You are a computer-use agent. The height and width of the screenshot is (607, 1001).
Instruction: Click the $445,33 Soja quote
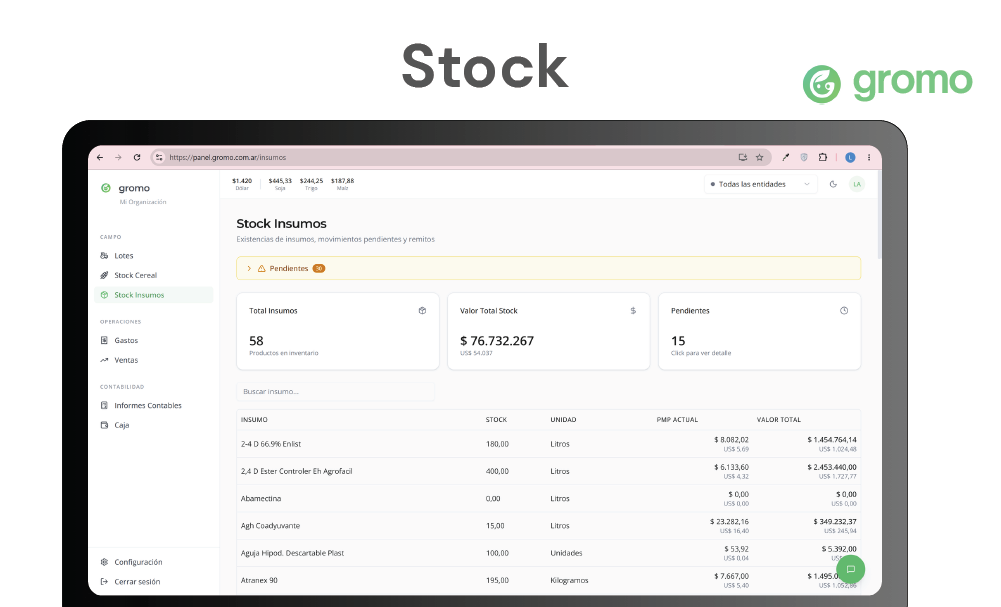pyautogui.click(x=280, y=184)
